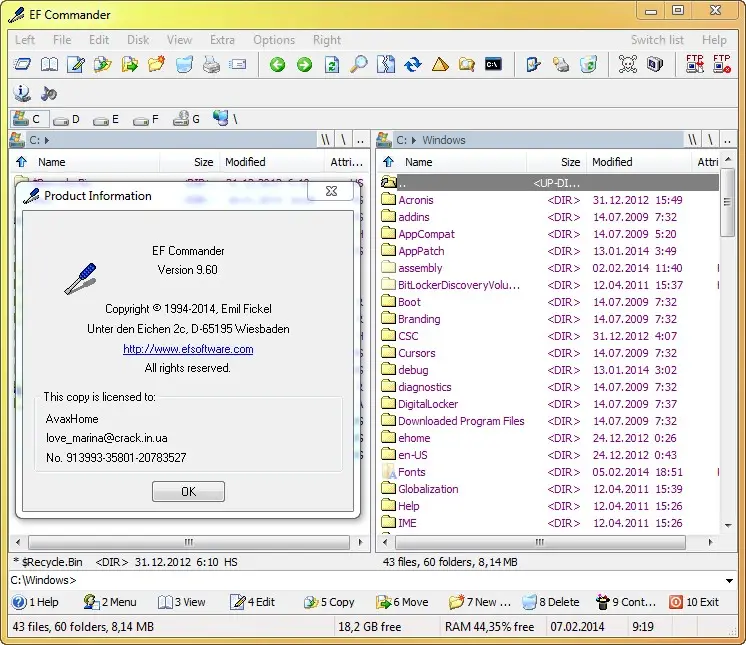
Task: Open the Extra menu
Action: (222, 40)
